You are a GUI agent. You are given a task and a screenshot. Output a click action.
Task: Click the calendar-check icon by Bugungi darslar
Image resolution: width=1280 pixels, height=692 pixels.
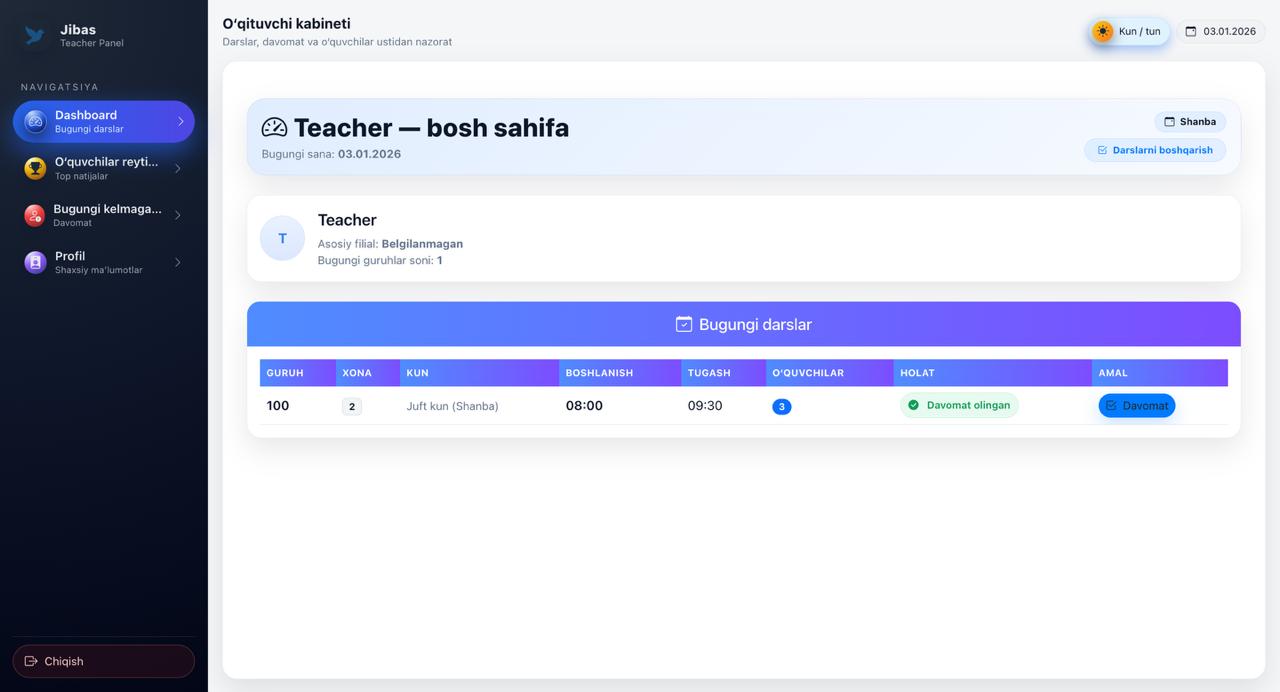pos(684,324)
